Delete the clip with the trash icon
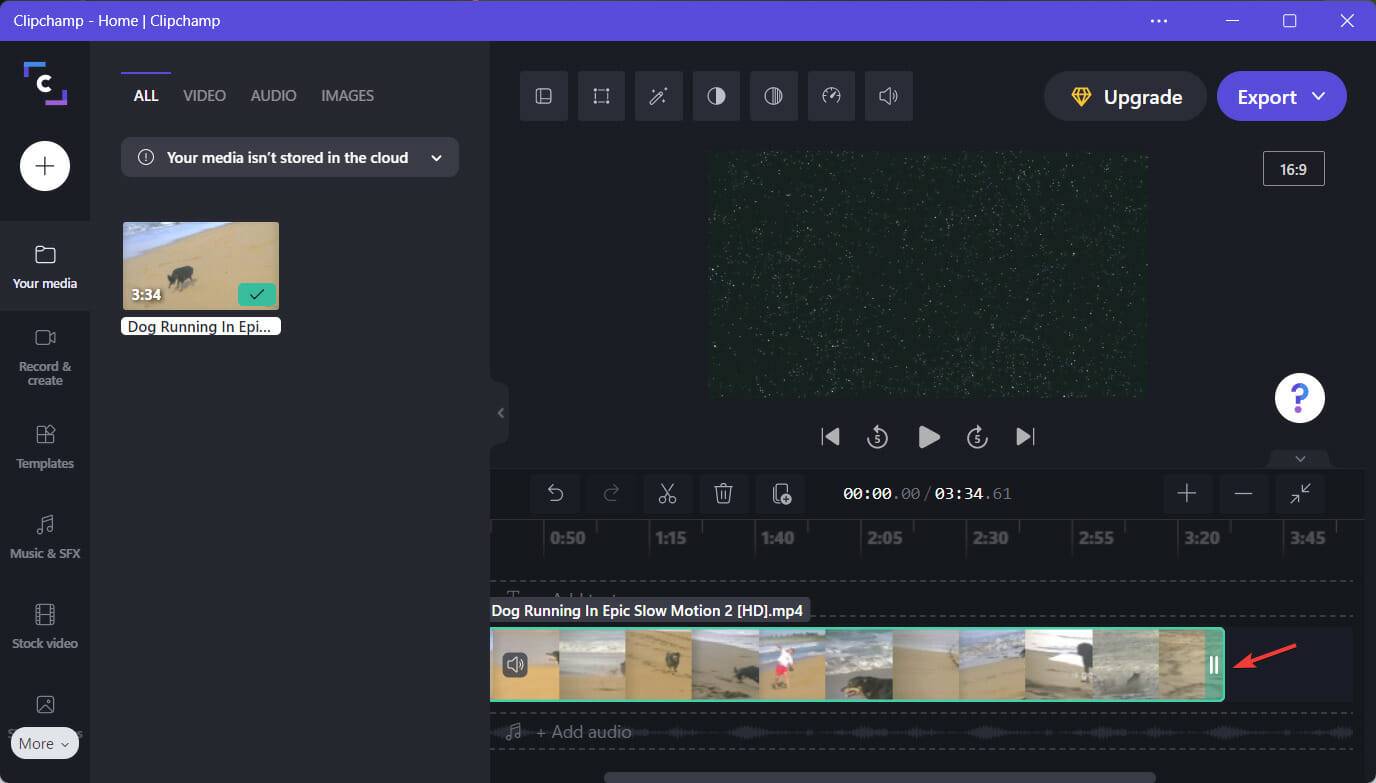The width and height of the screenshot is (1376, 783). click(723, 493)
